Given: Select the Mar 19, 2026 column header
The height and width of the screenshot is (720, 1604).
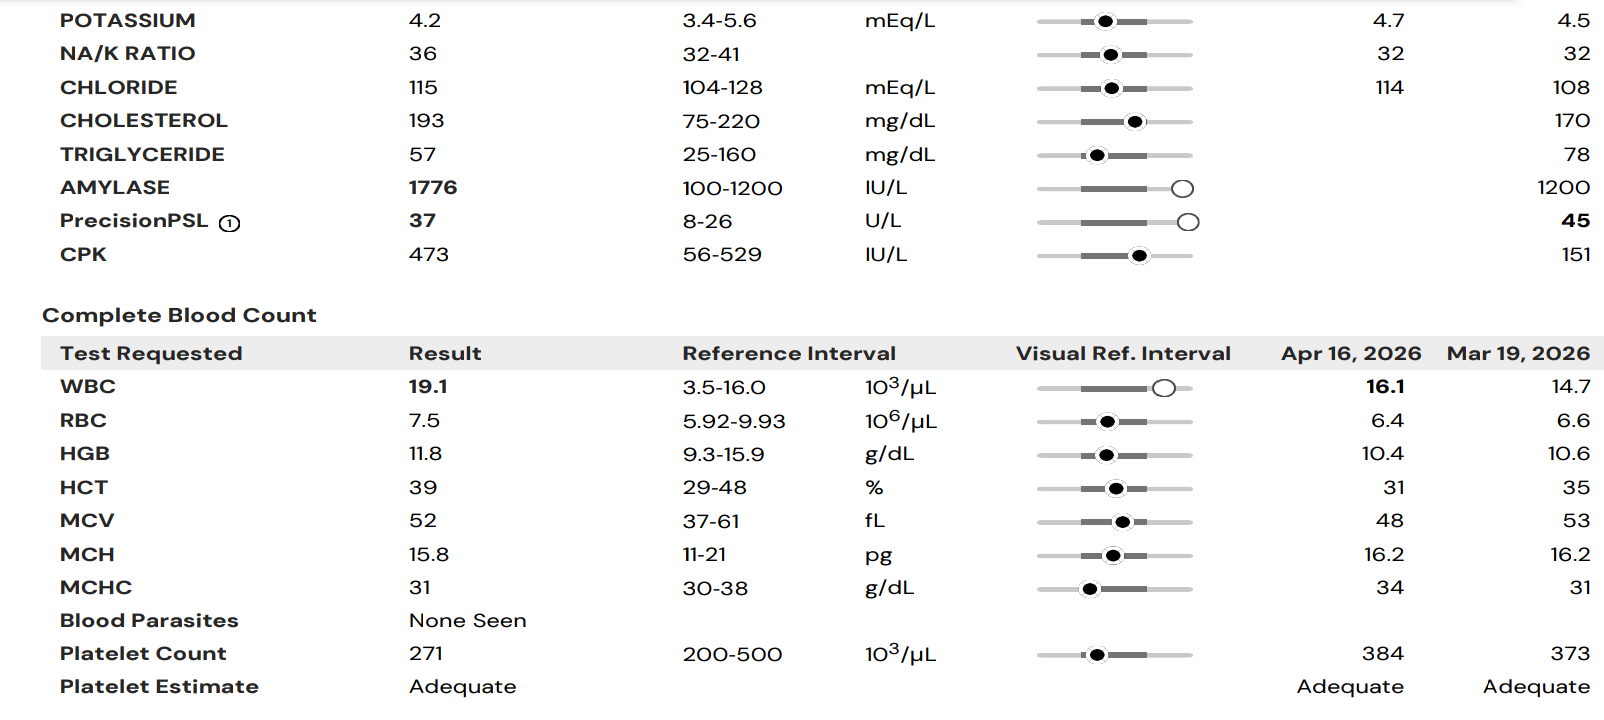Looking at the screenshot, I should 1518,353.
